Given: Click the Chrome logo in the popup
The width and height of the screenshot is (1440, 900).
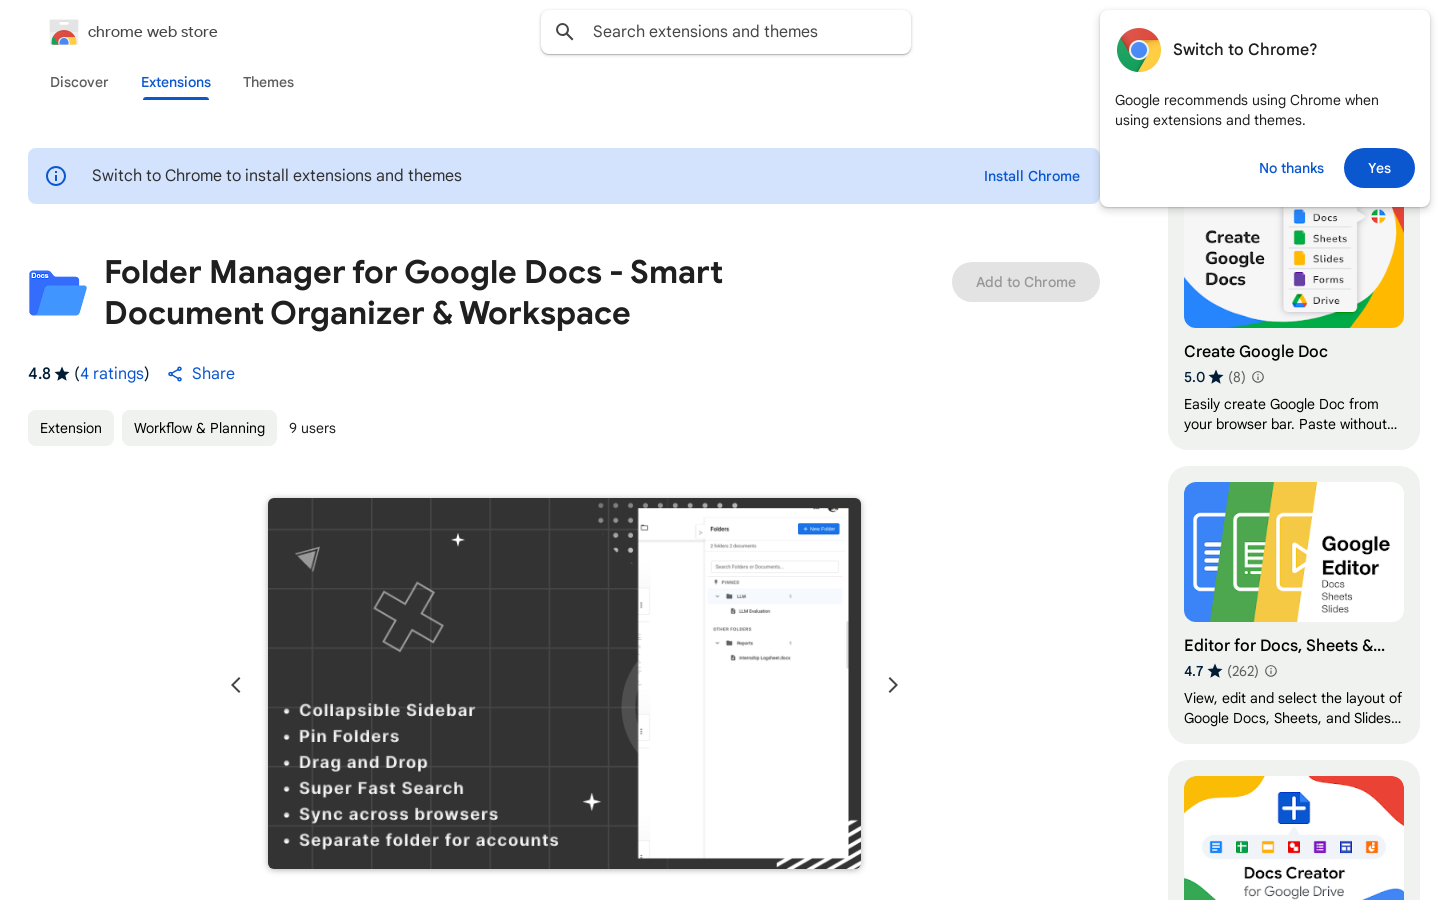Looking at the screenshot, I should tap(1138, 50).
